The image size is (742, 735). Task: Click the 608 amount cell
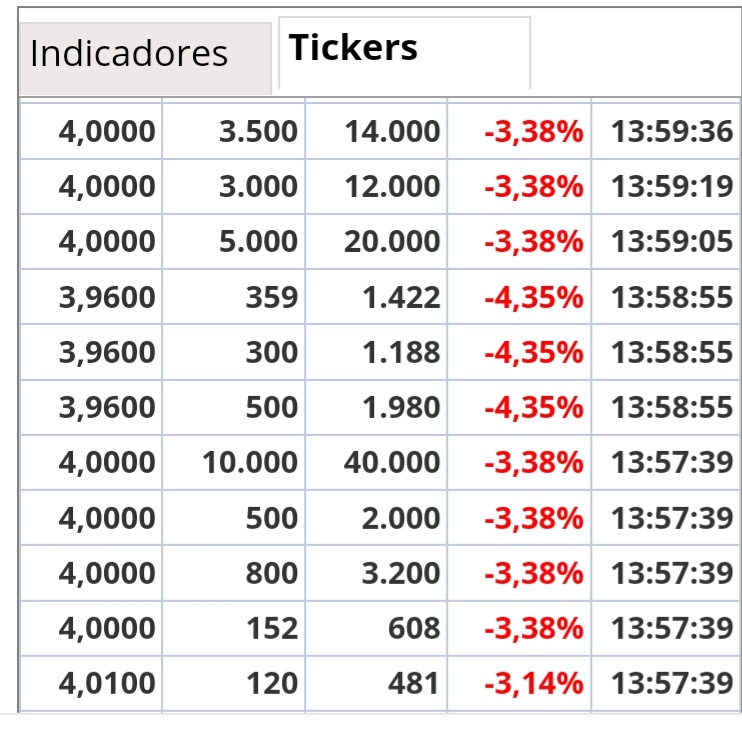[x=376, y=628]
